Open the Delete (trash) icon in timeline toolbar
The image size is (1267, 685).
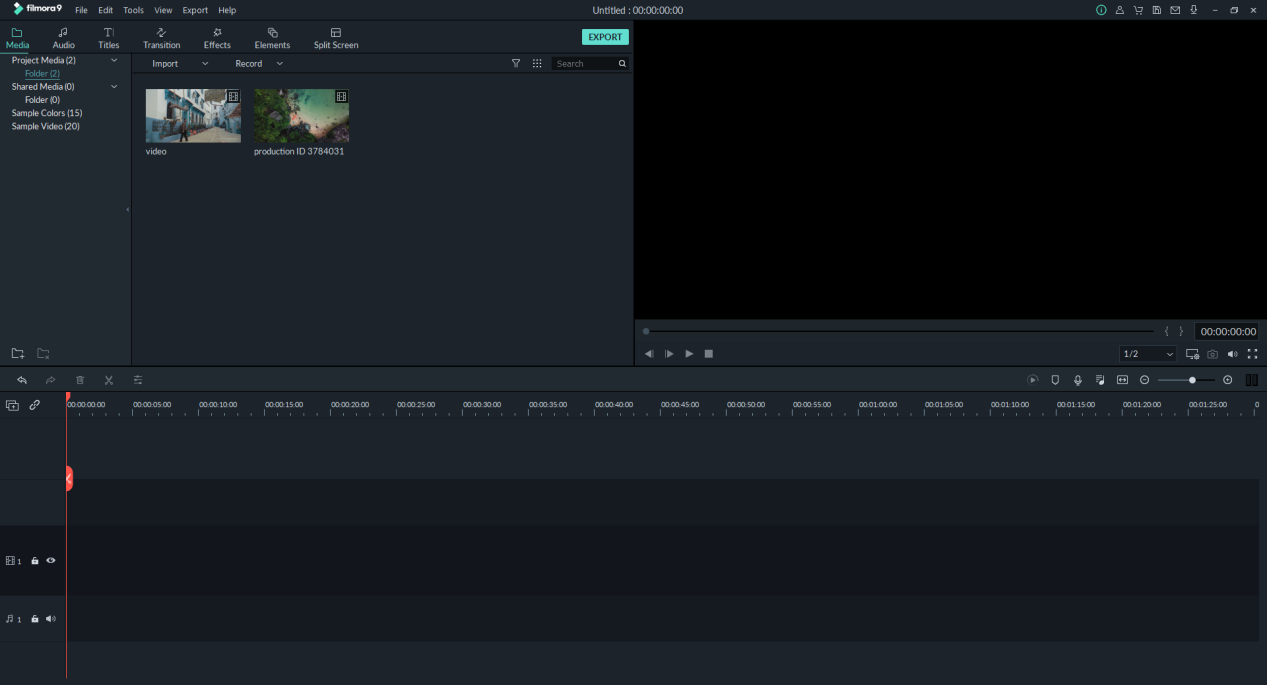(80, 380)
